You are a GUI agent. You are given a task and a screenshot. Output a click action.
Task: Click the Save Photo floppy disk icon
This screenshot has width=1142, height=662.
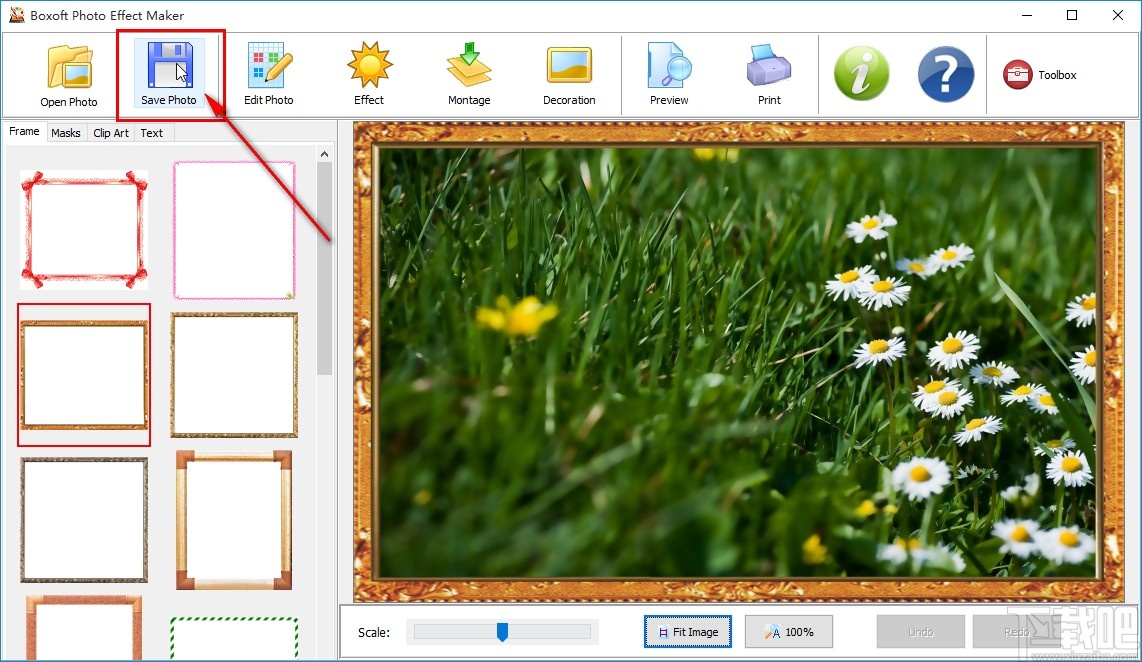(x=170, y=65)
